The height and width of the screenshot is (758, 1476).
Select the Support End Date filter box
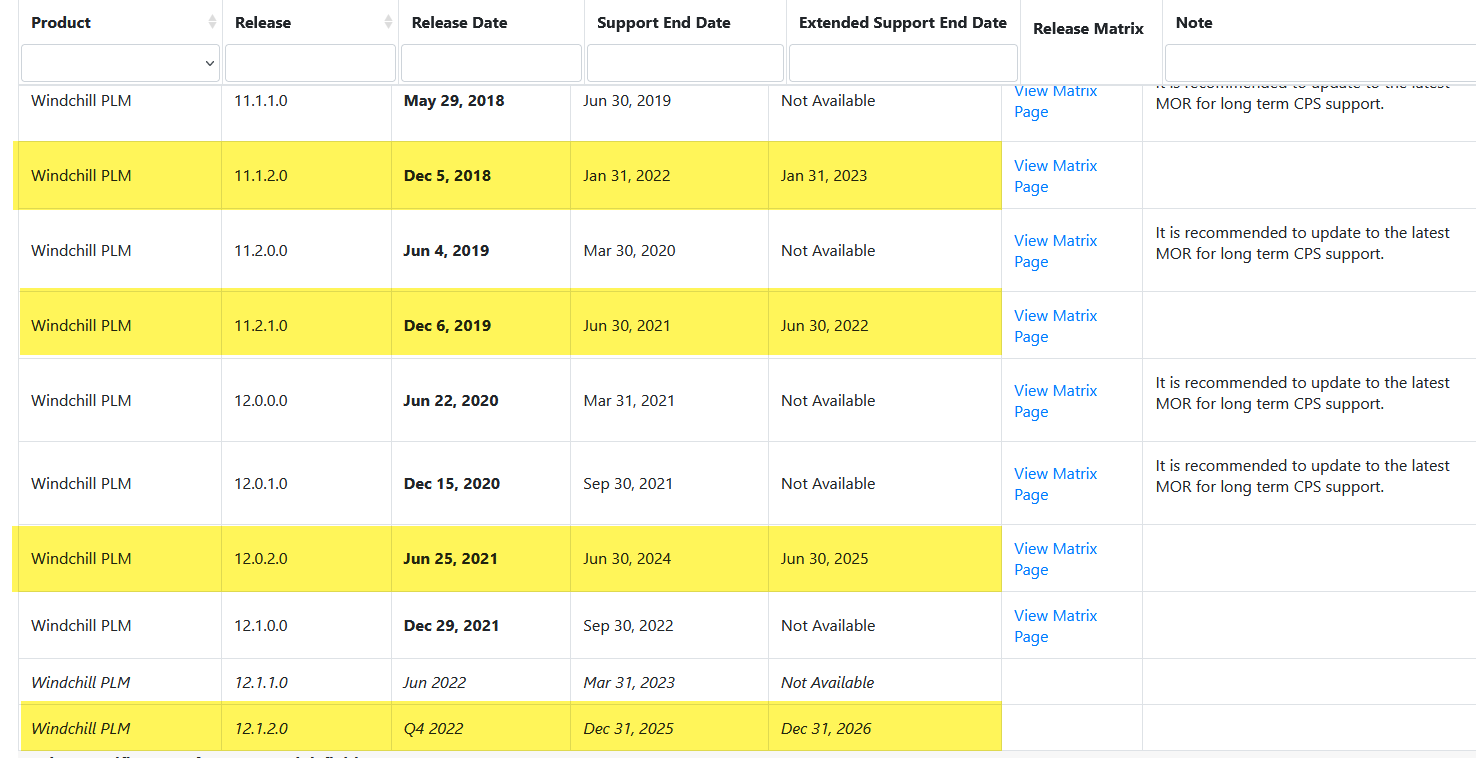coord(685,63)
